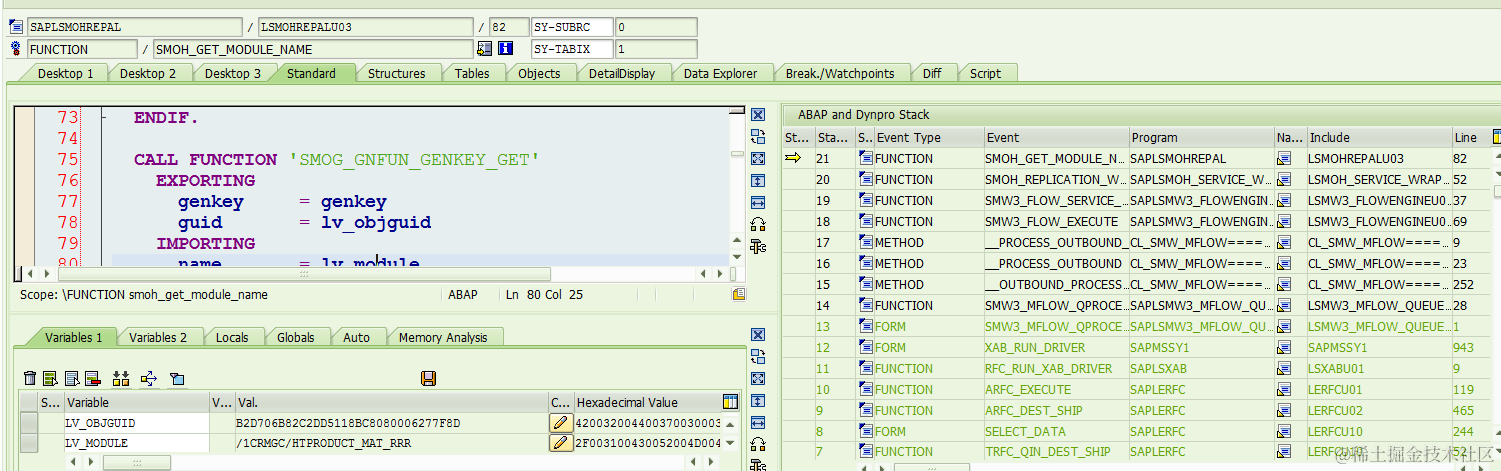Click the pencil change icon for LV_MODULE
Image resolution: width=1501 pixels, height=471 pixels.
tap(561, 443)
